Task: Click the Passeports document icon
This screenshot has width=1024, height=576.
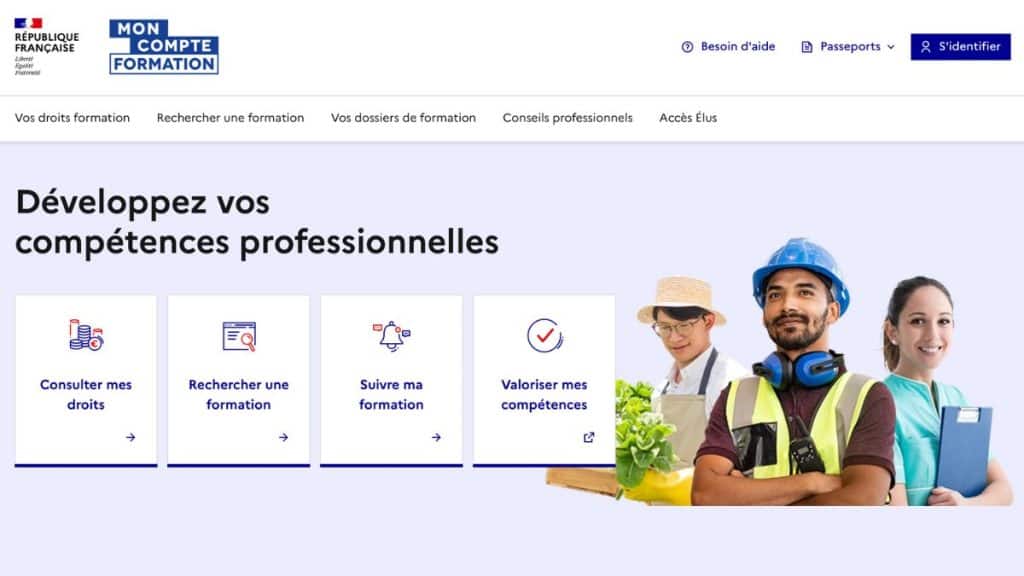Action: coord(807,47)
